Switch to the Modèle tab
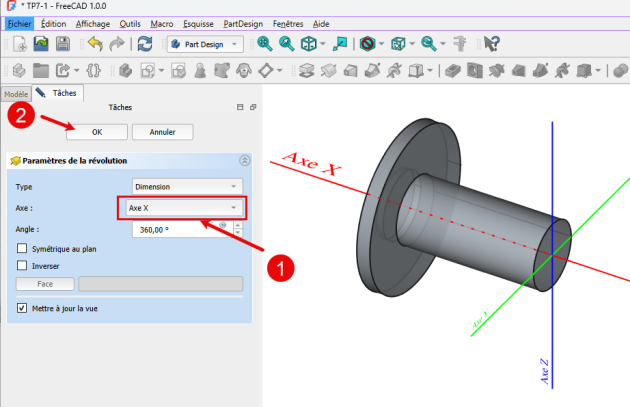The width and height of the screenshot is (630, 407). pos(16,92)
